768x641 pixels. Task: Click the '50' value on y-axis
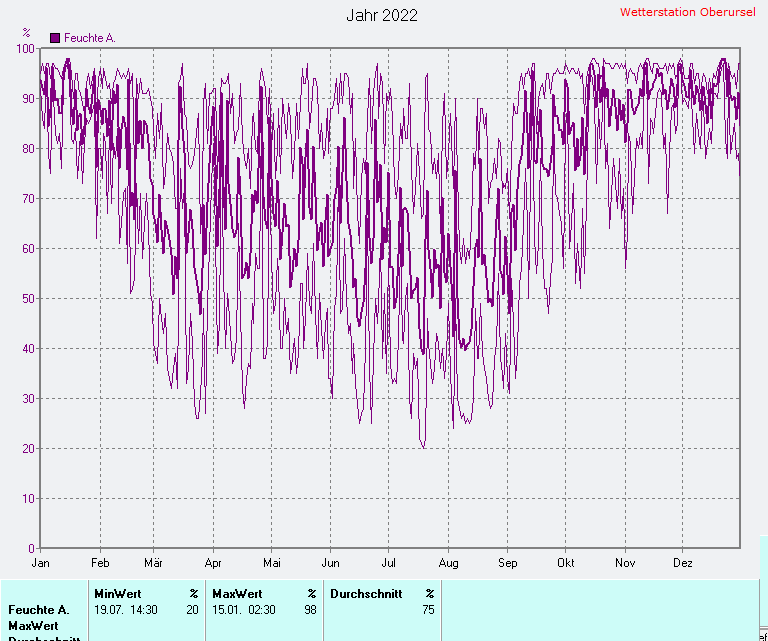pos(29,298)
